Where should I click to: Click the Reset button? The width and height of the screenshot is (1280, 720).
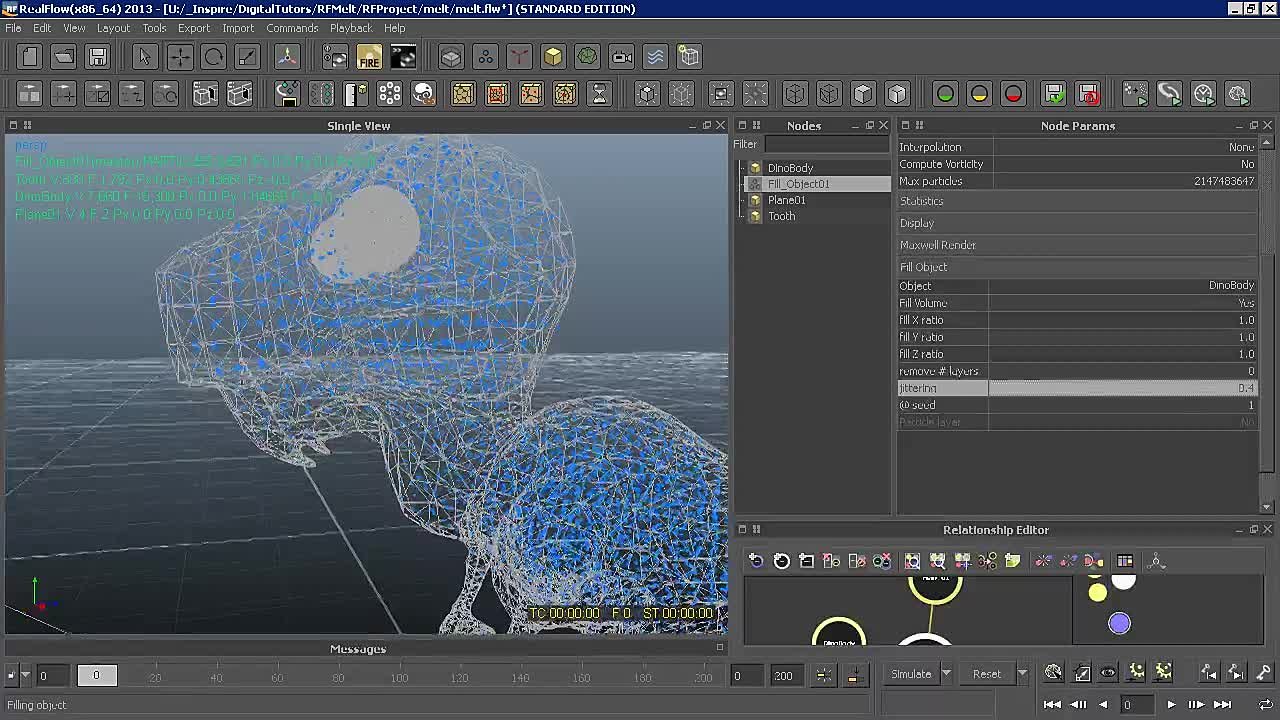pos(985,673)
